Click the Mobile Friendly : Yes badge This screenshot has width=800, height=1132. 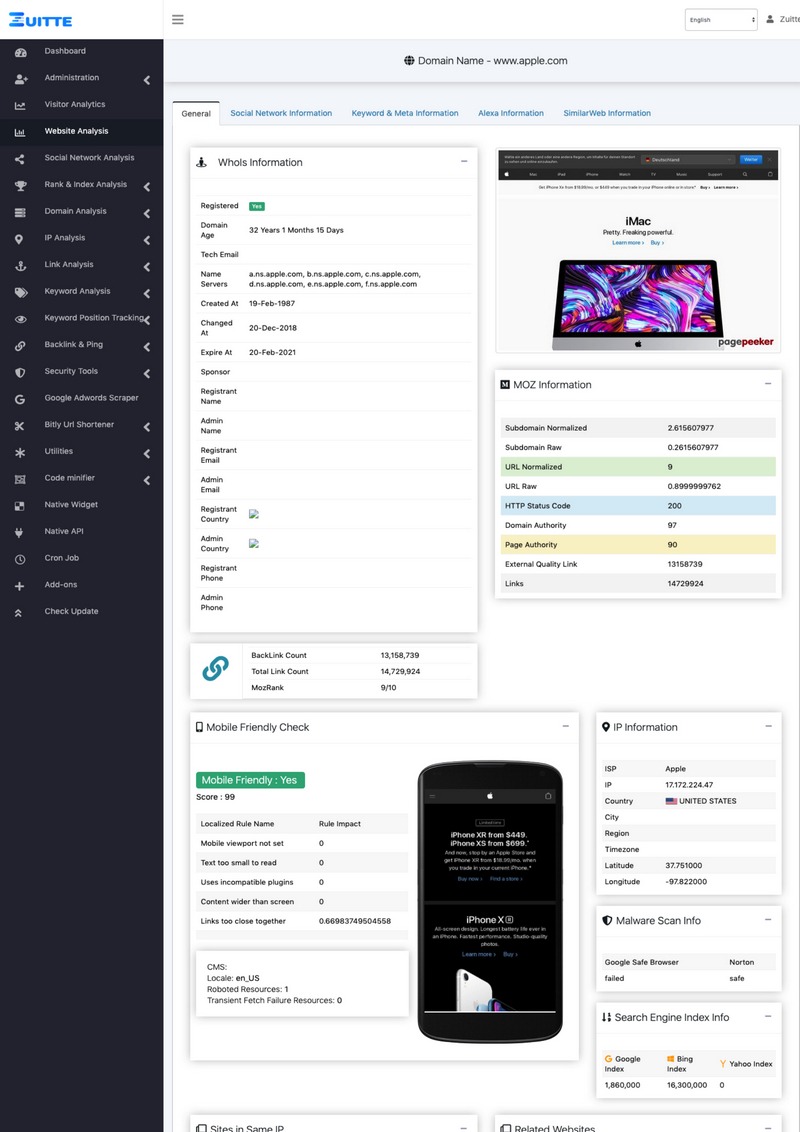(x=250, y=780)
